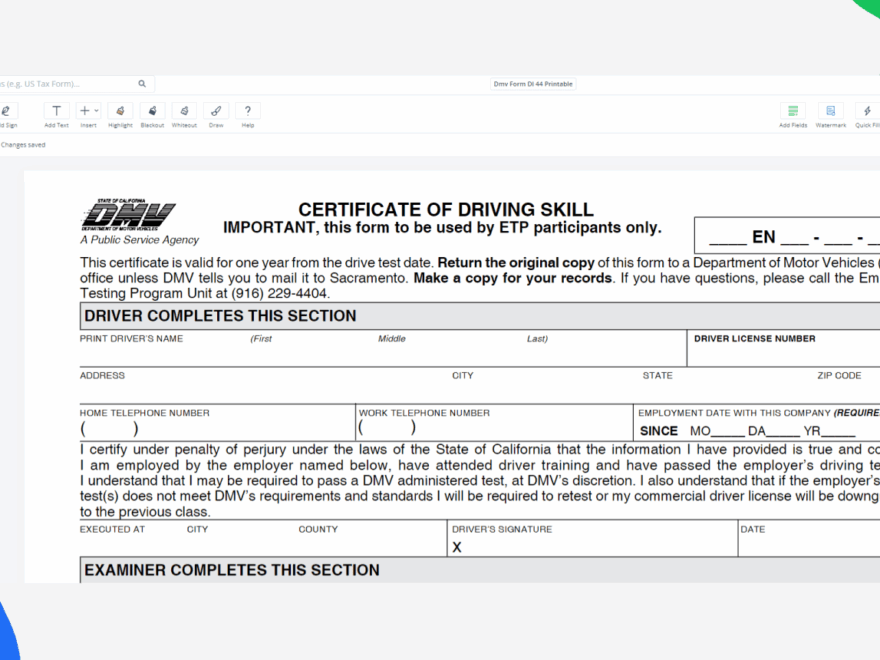Viewport: 880px width, 660px height.
Task: Click the employment day DA blank
Action: (783, 431)
